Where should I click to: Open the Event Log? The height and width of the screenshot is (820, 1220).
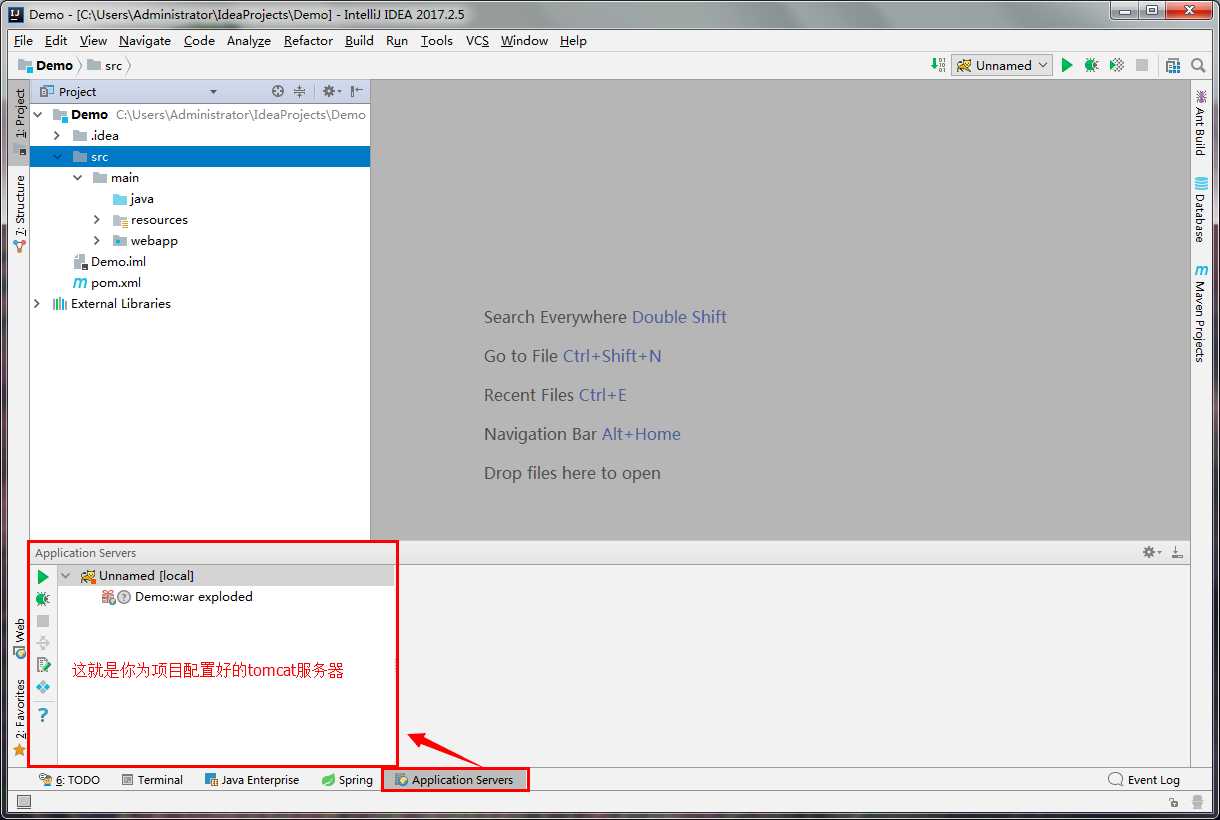1144,779
